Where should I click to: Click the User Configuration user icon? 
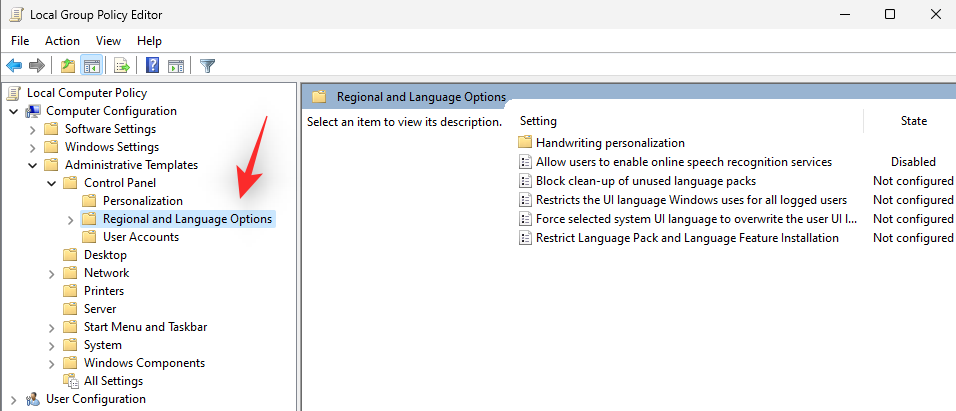click(33, 399)
